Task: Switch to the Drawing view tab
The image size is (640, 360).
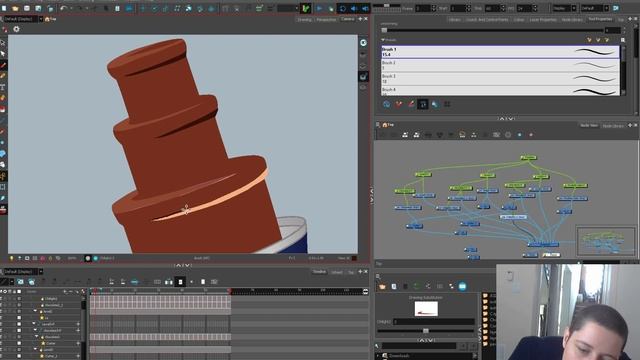Action: point(304,19)
